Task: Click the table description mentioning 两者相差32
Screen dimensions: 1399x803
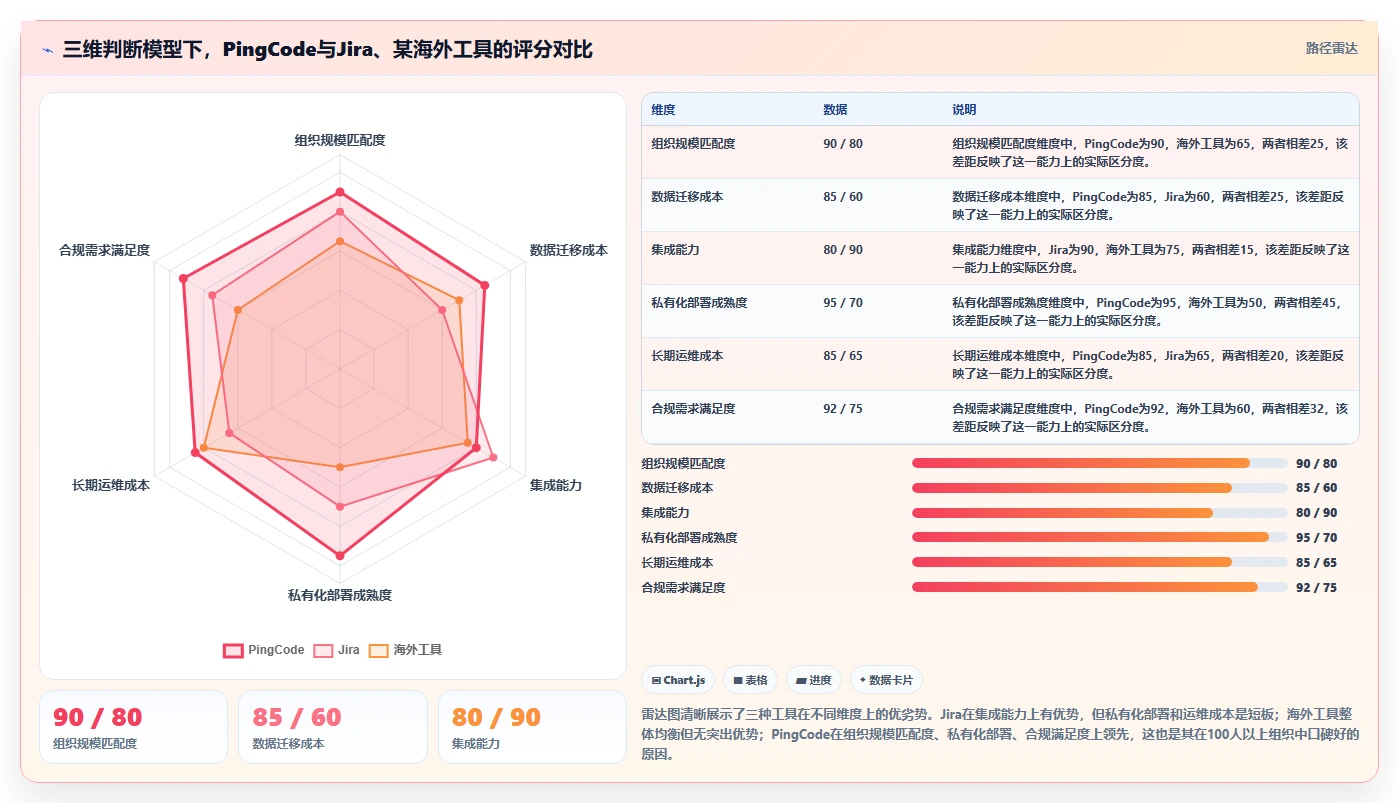Action: point(1150,417)
